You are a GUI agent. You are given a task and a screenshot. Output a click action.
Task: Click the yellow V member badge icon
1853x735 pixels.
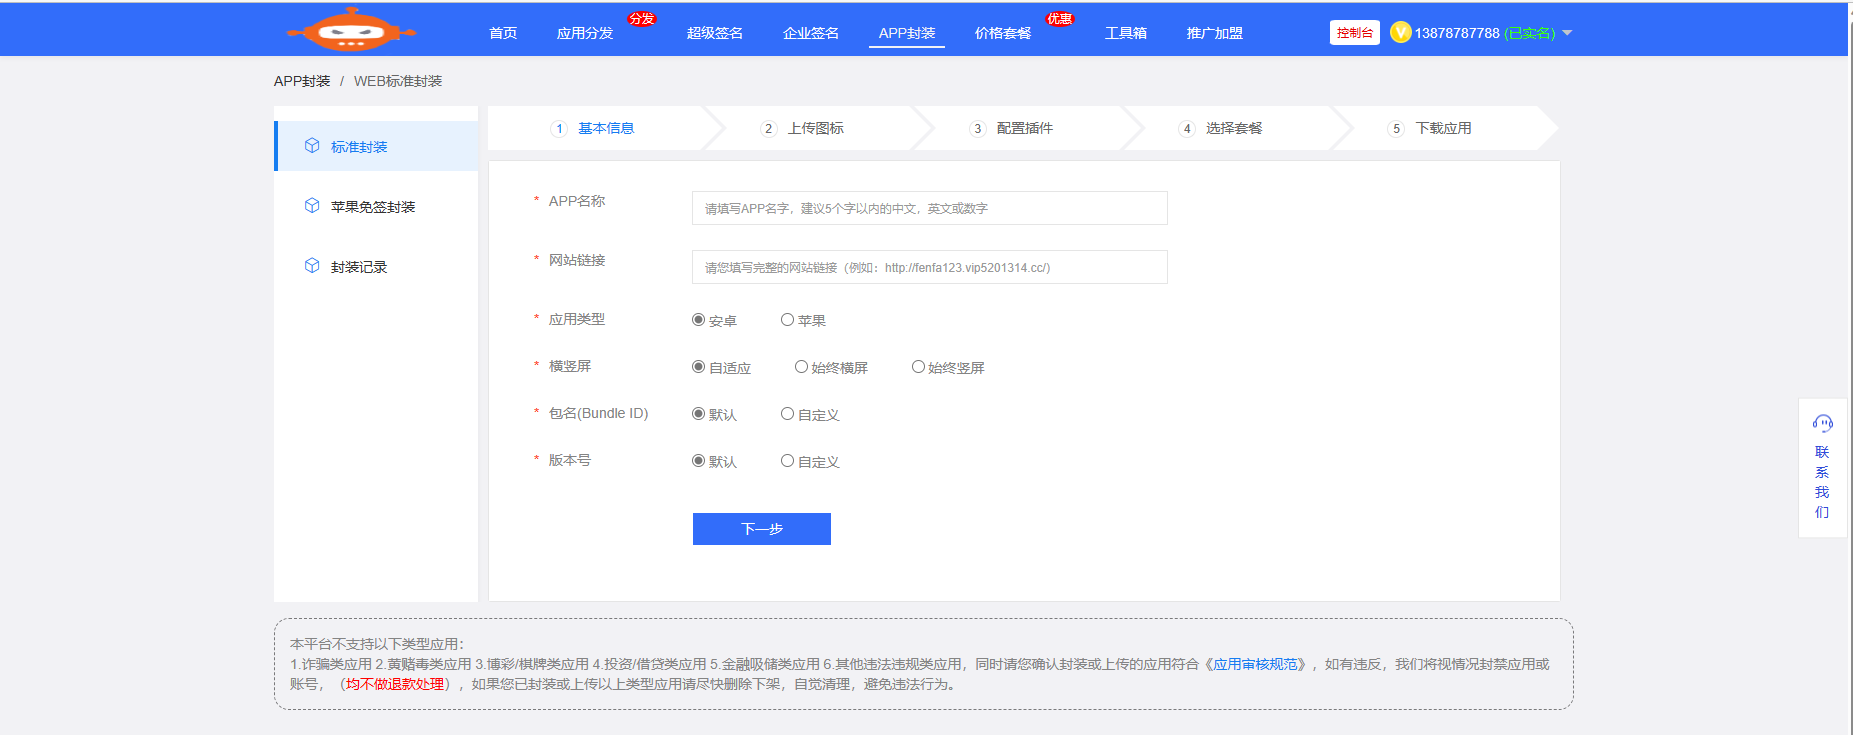[1400, 33]
